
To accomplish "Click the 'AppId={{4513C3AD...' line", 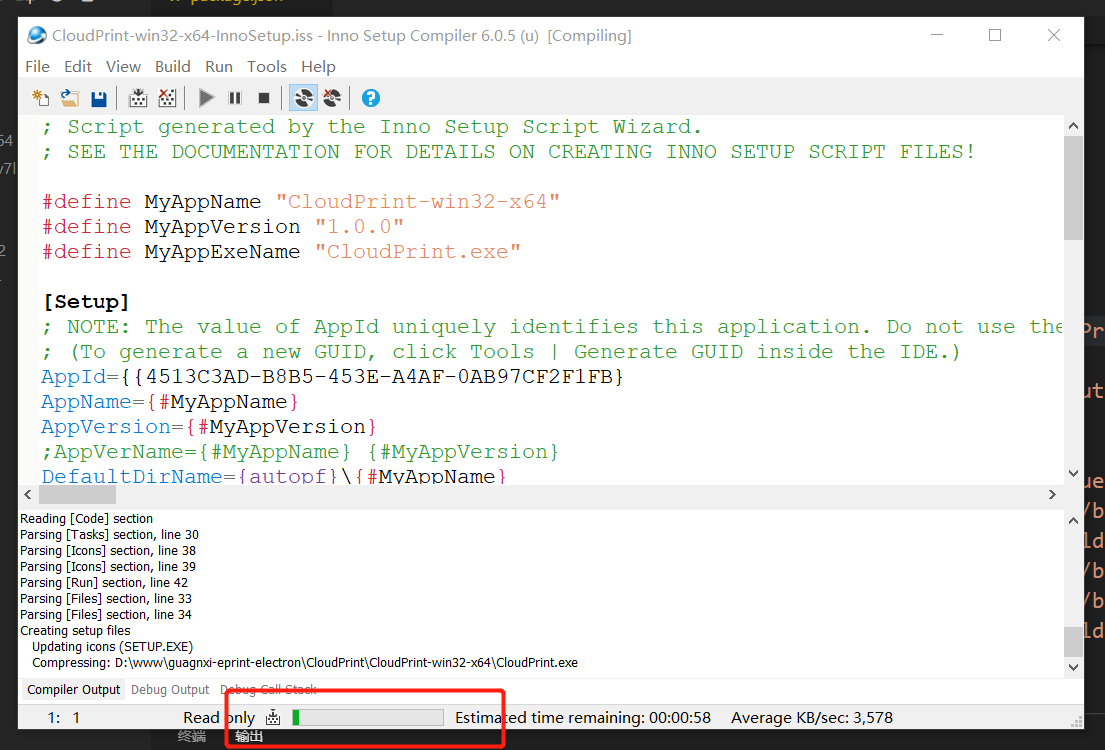I will 333,377.
